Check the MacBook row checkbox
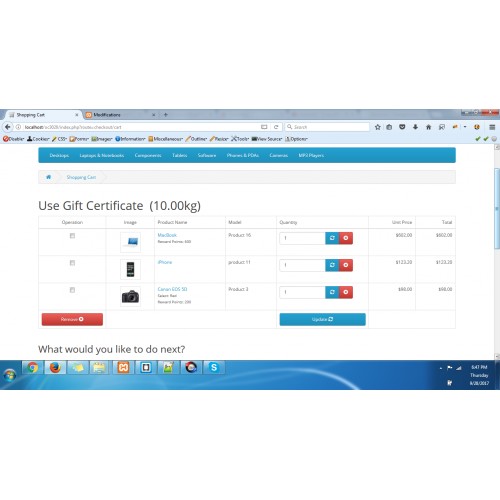The width and height of the screenshot is (500, 500). click(72, 236)
